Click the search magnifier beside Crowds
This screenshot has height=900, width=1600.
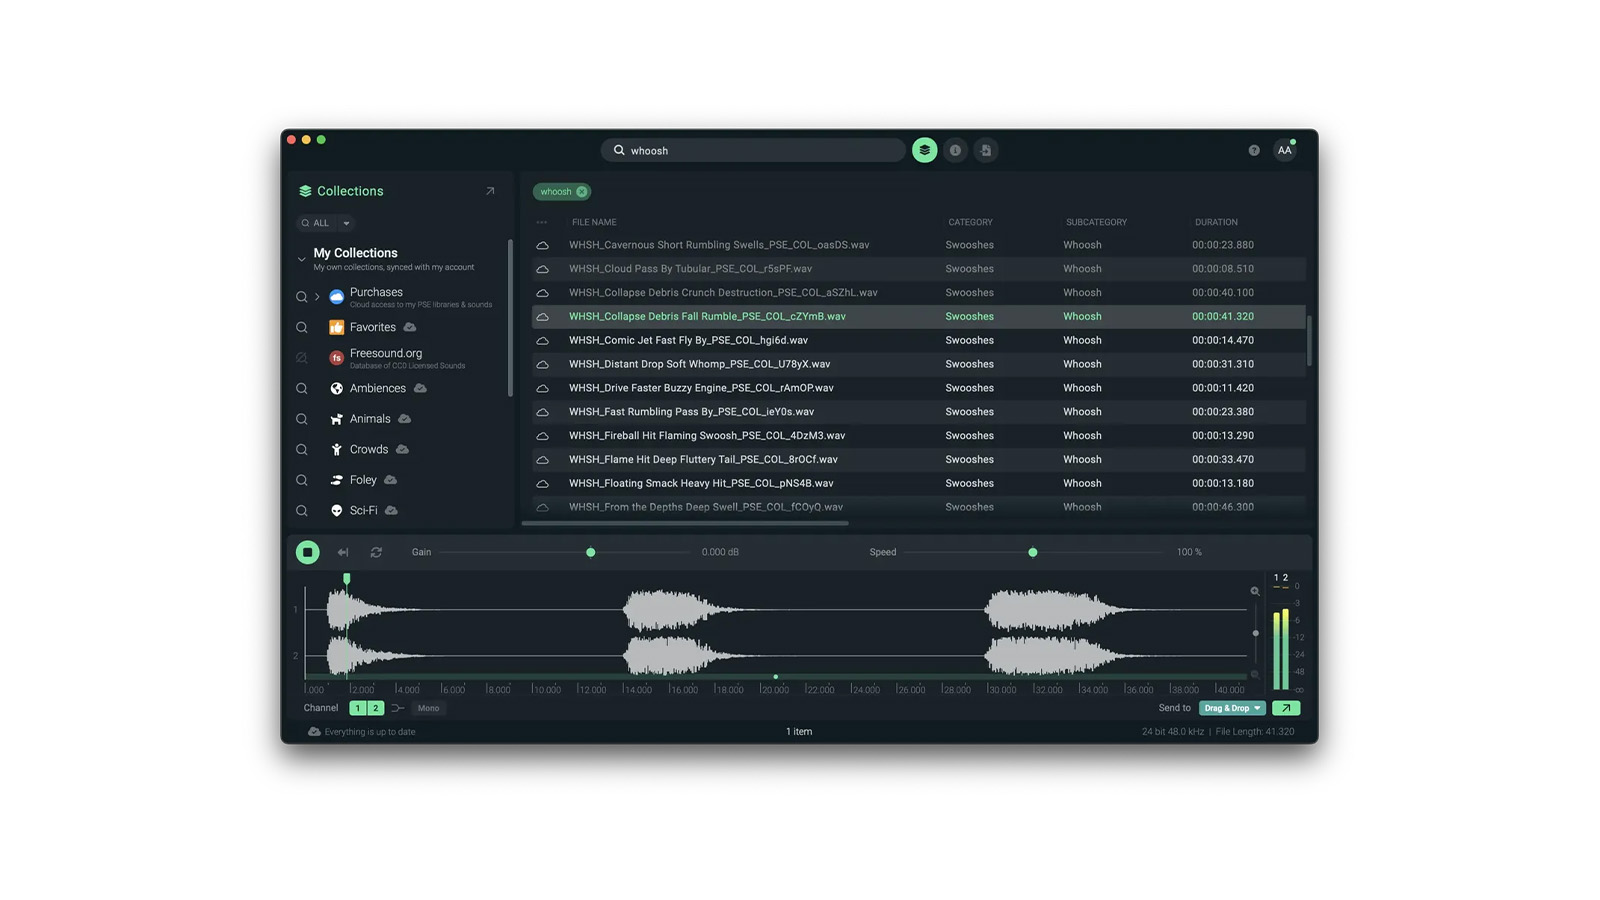301,450
